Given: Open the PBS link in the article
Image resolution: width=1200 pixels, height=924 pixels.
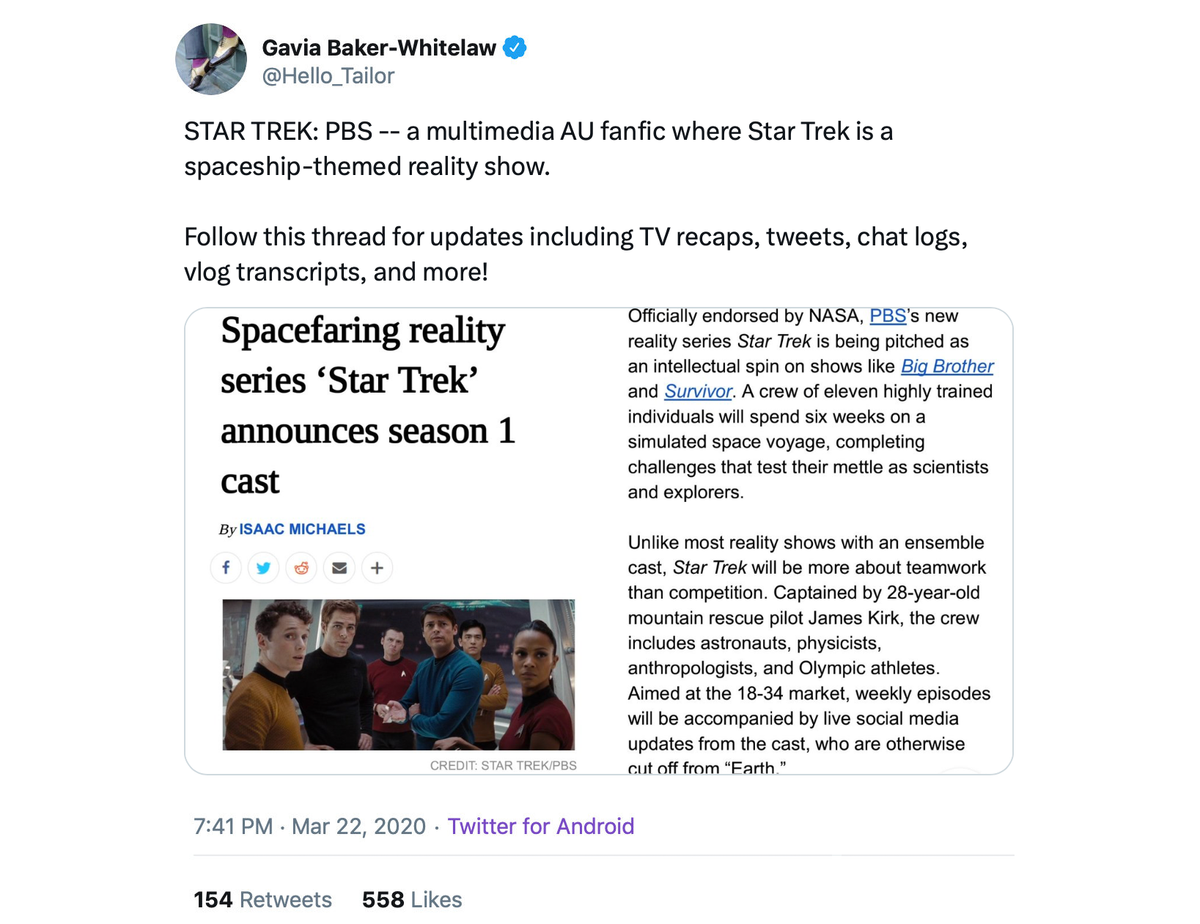Looking at the screenshot, I should pyautogui.click(x=887, y=315).
